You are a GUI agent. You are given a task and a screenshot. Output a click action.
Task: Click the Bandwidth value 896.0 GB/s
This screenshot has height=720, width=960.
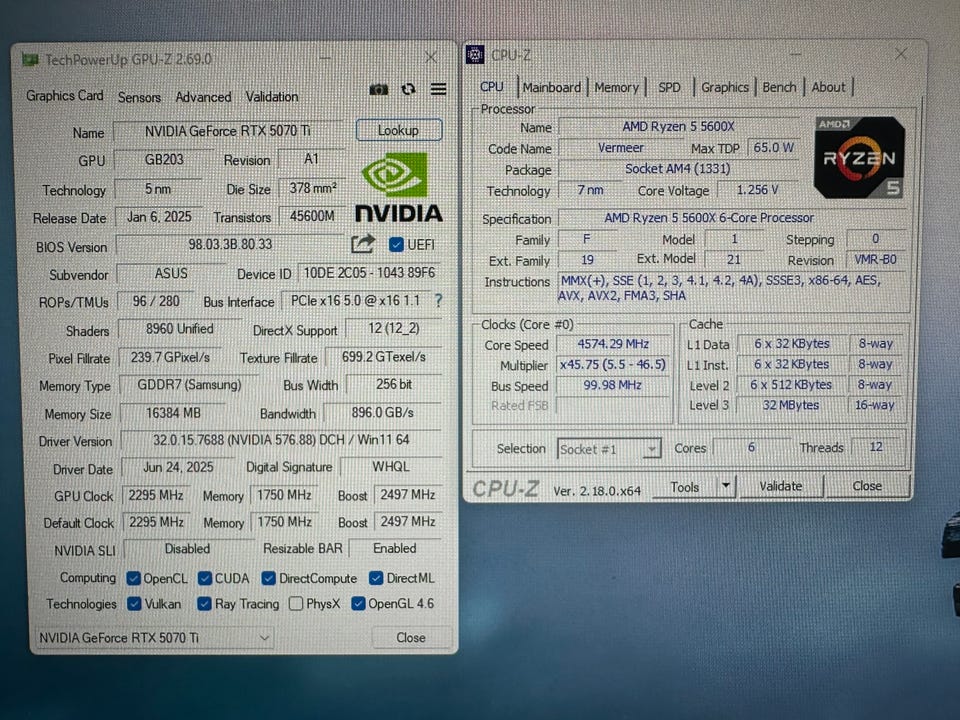pyautogui.click(x=383, y=413)
